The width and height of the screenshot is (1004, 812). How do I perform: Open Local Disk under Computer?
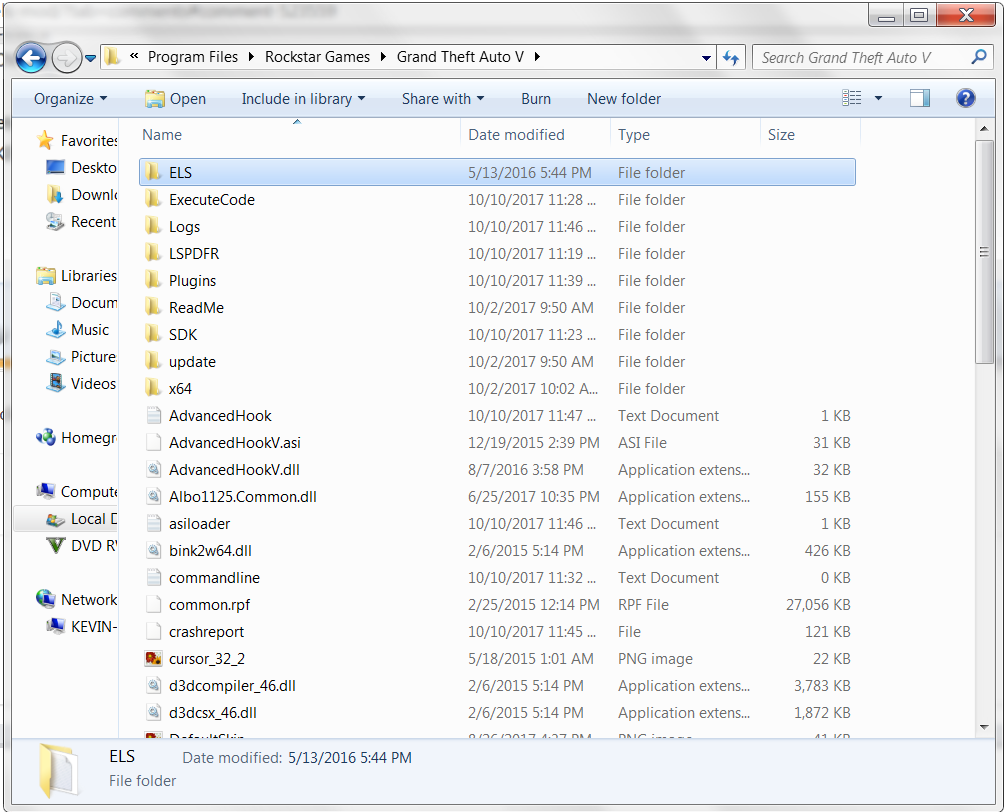(x=81, y=519)
